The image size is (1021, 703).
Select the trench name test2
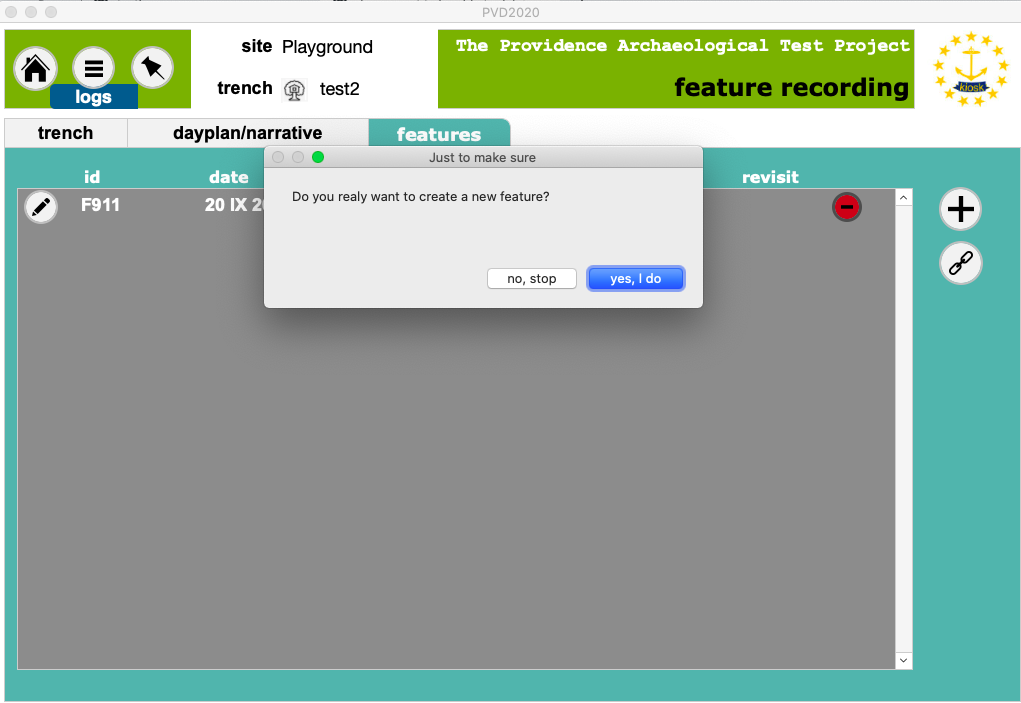click(339, 89)
